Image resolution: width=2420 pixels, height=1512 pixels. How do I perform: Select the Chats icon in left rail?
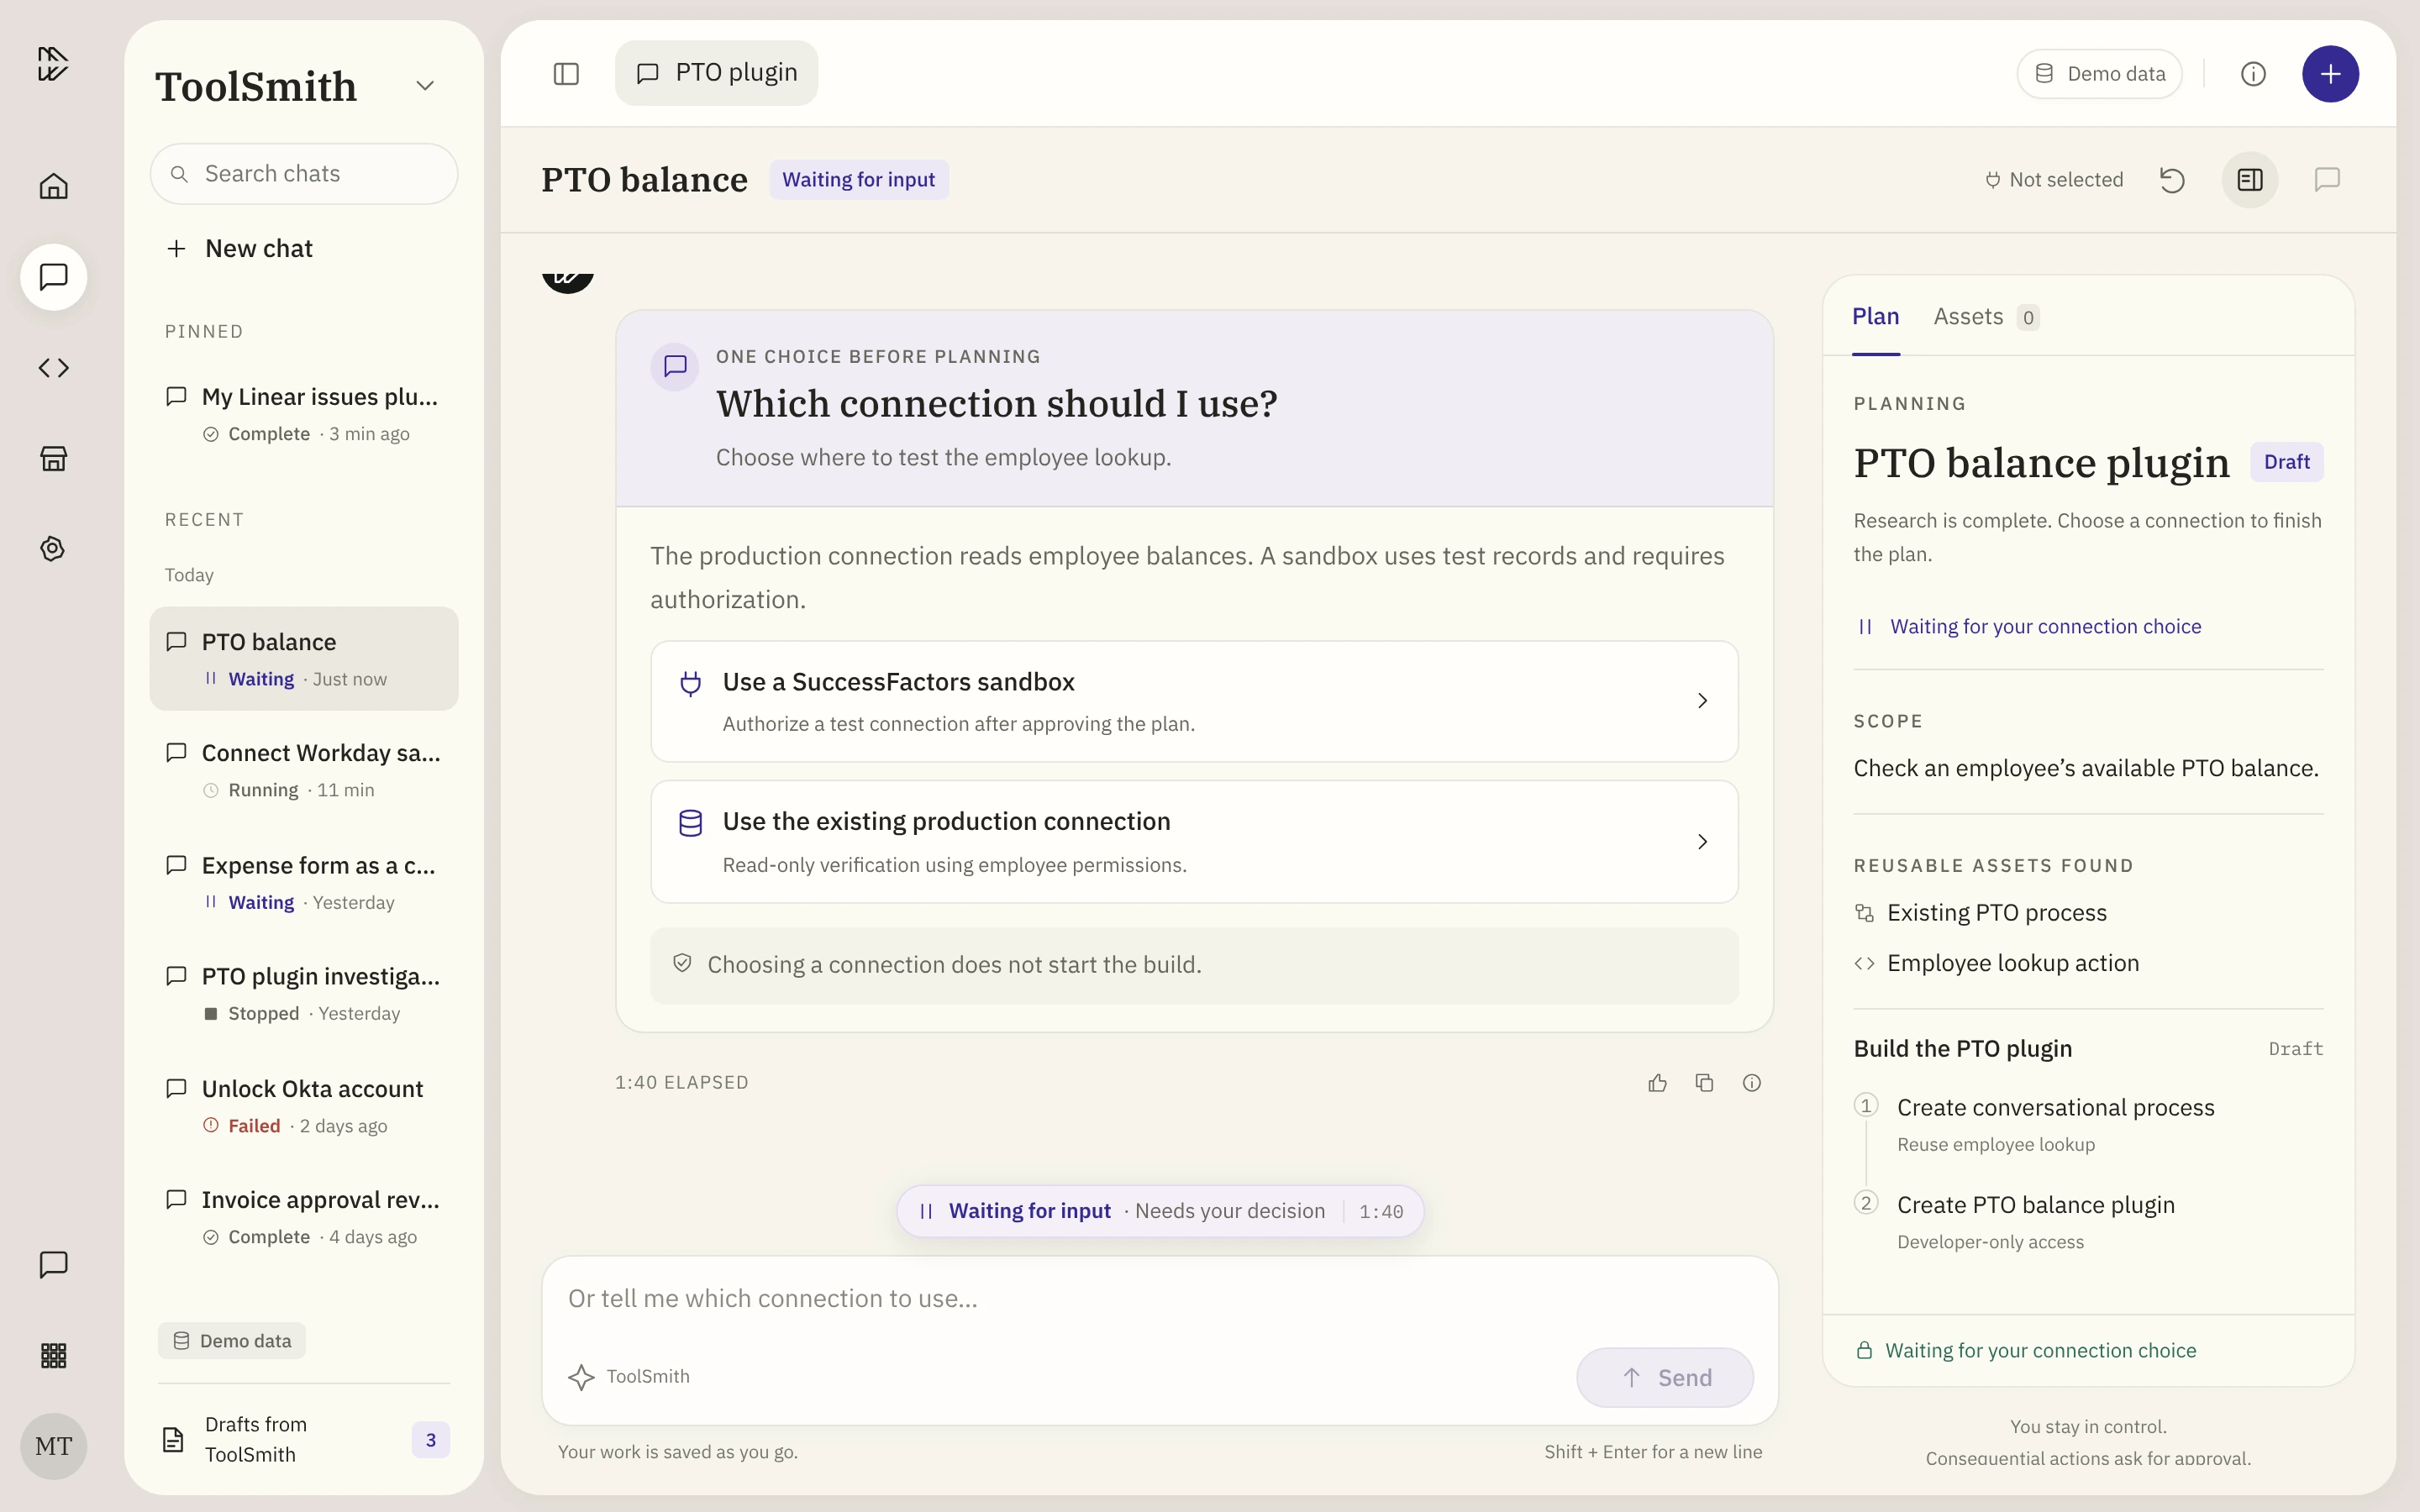[53, 277]
